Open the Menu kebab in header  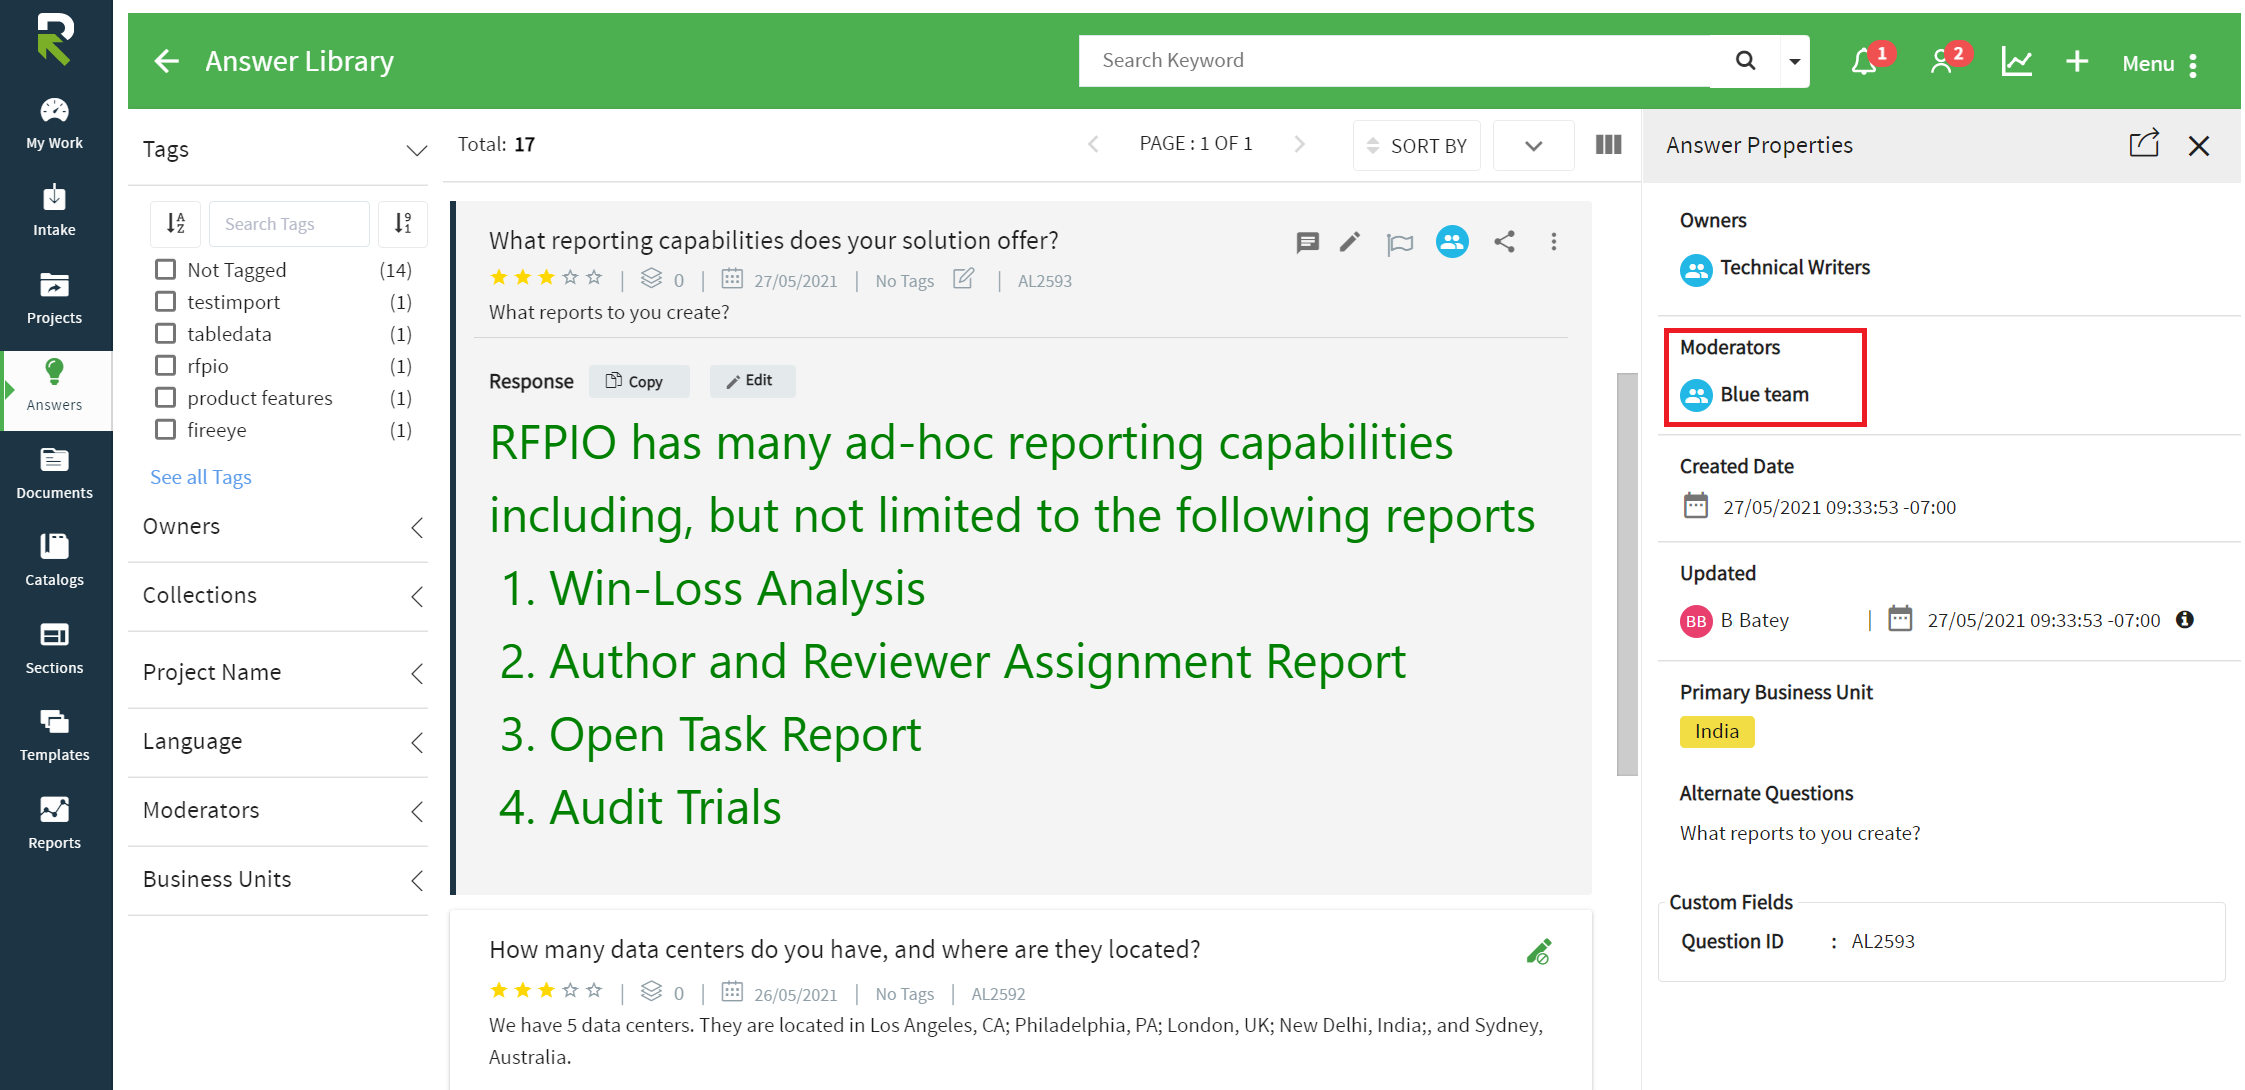point(2193,64)
